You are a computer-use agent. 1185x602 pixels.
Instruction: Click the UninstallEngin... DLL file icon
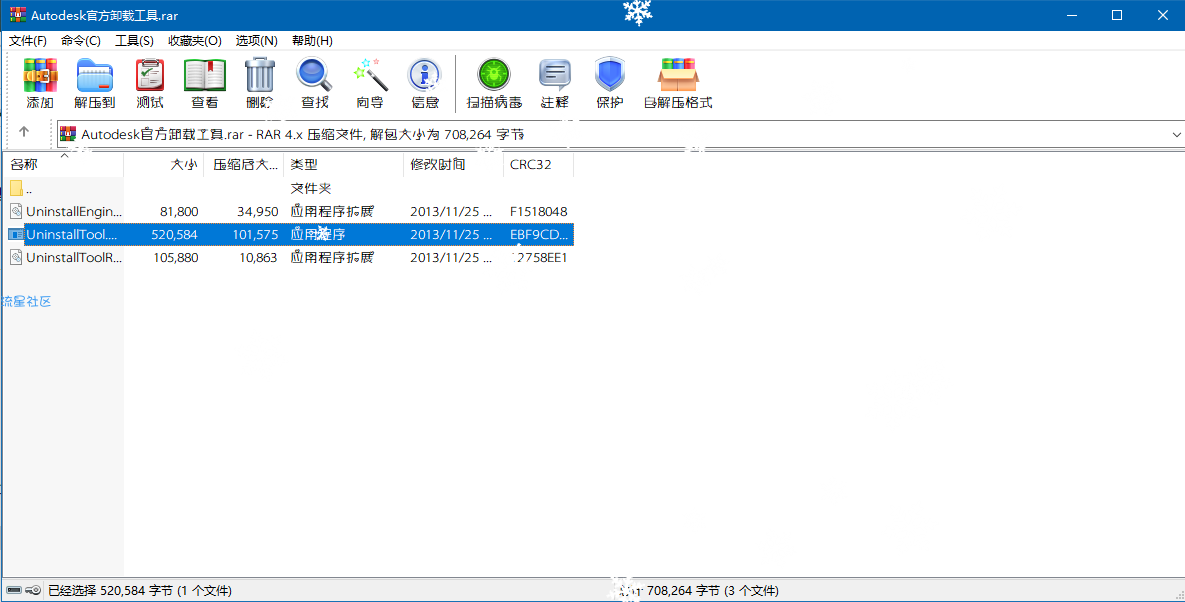pyautogui.click(x=17, y=211)
